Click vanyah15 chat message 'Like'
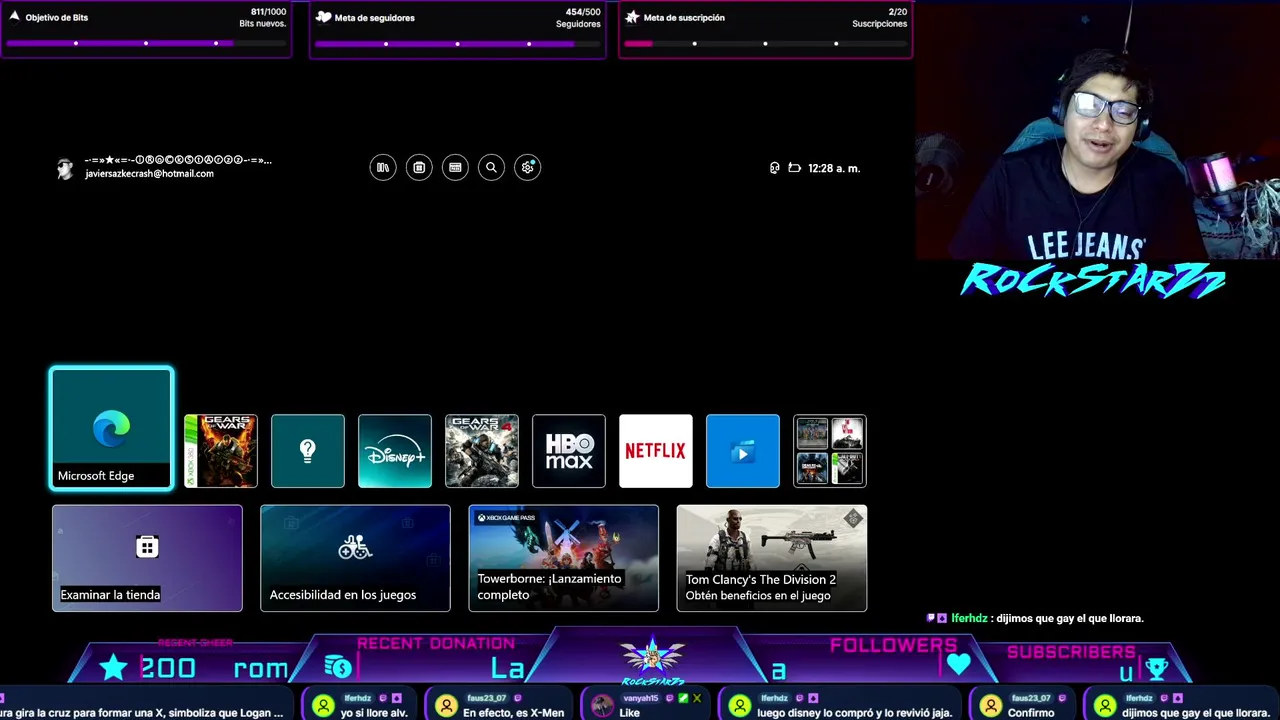This screenshot has height=720, width=1280. click(629, 713)
